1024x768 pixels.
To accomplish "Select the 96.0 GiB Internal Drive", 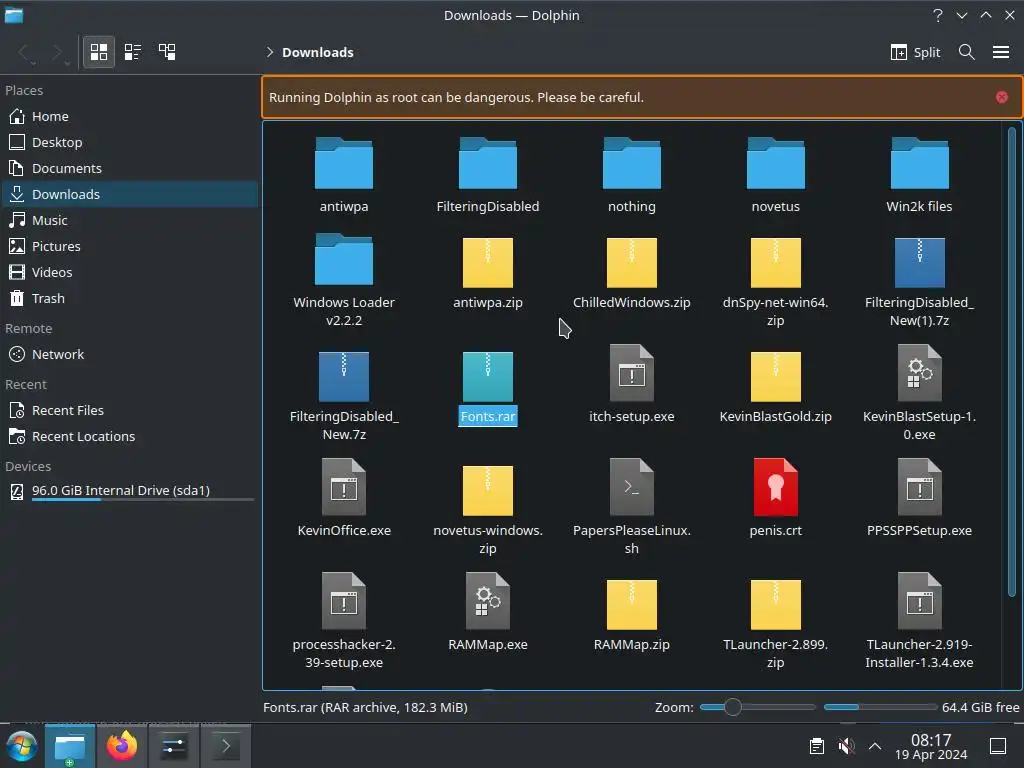I will pos(129,491).
